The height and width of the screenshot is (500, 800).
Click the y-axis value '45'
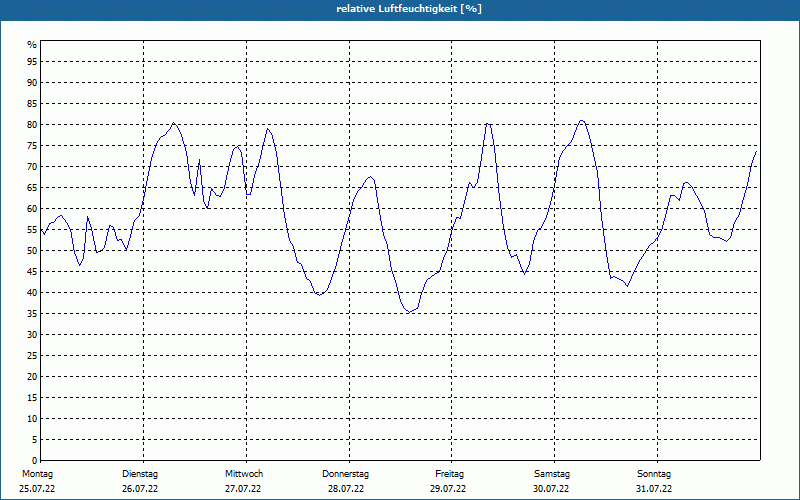32,271
